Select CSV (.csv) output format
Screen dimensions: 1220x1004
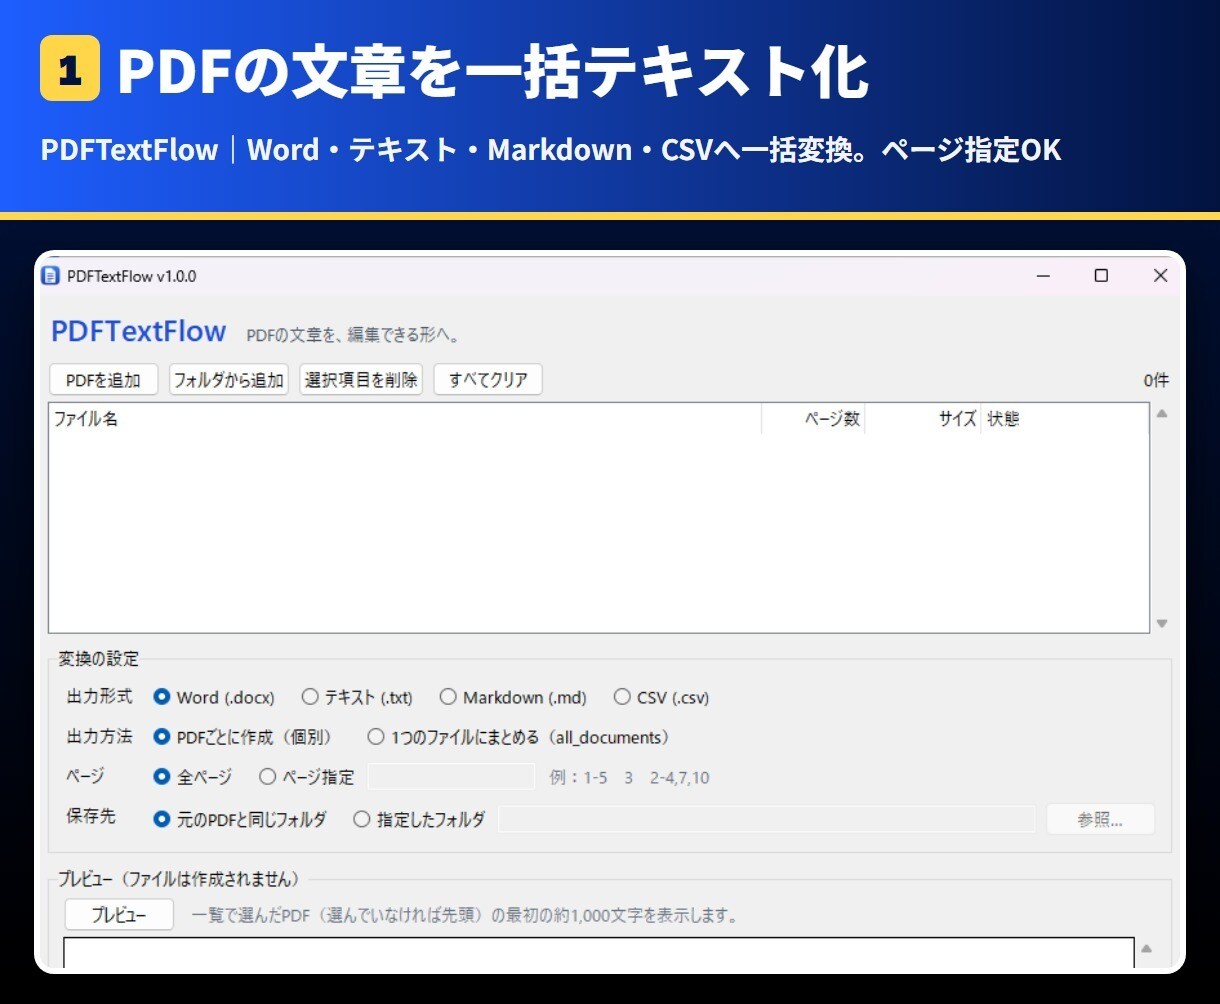(662, 698)
